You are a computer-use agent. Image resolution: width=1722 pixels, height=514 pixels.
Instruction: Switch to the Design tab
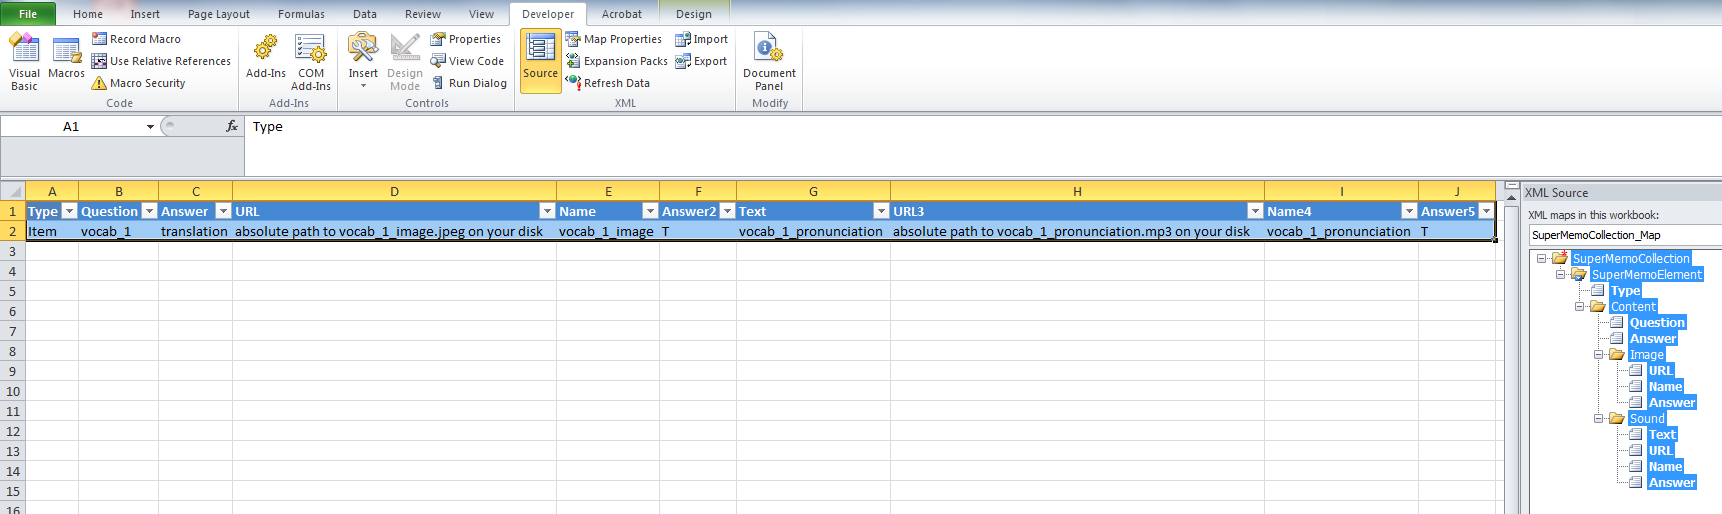694,14
